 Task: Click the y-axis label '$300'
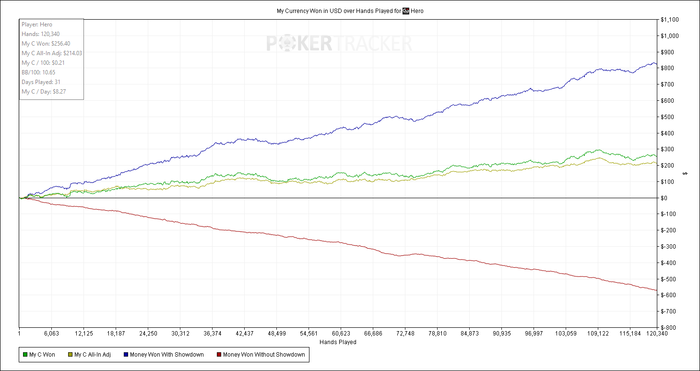click(666, 150)
